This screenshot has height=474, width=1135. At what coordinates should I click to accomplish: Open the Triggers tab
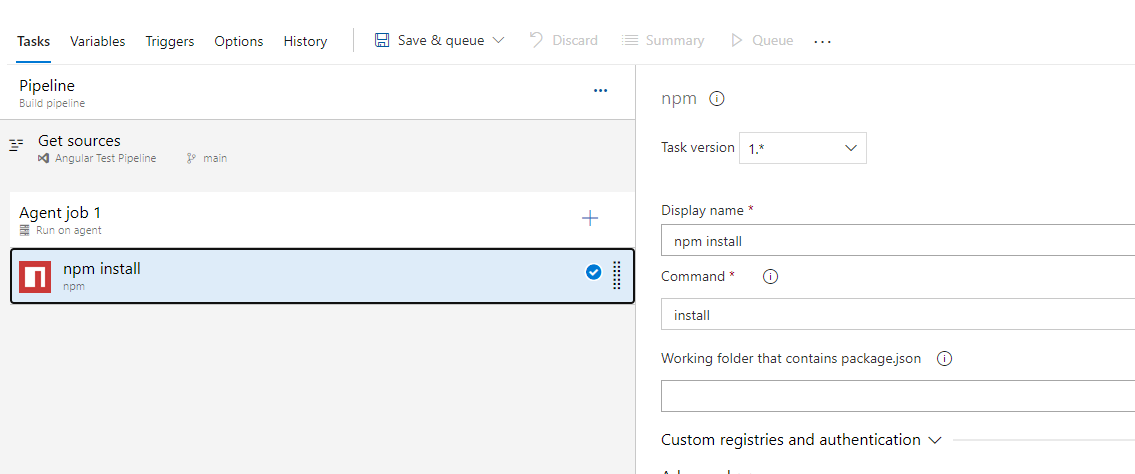click(170, 41)
